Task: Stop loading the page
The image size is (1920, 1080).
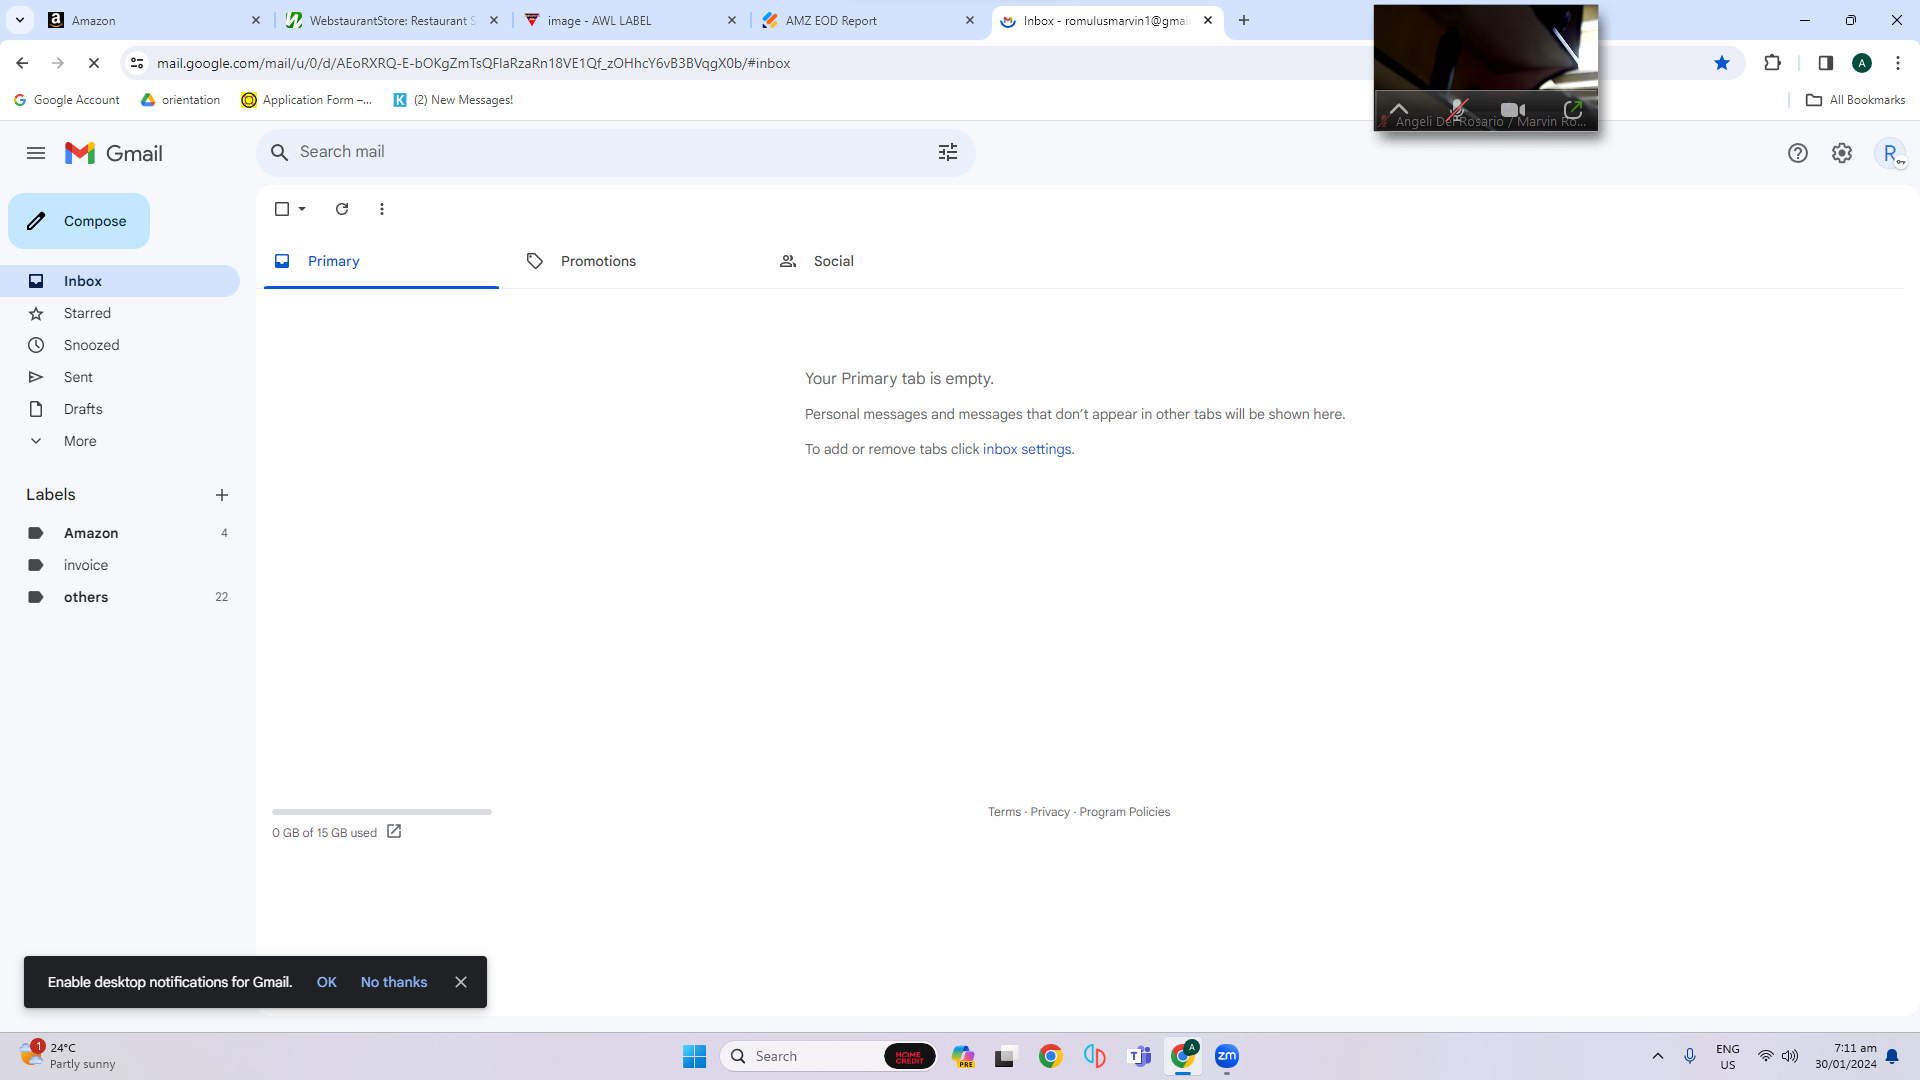Action: pos(94,63)
